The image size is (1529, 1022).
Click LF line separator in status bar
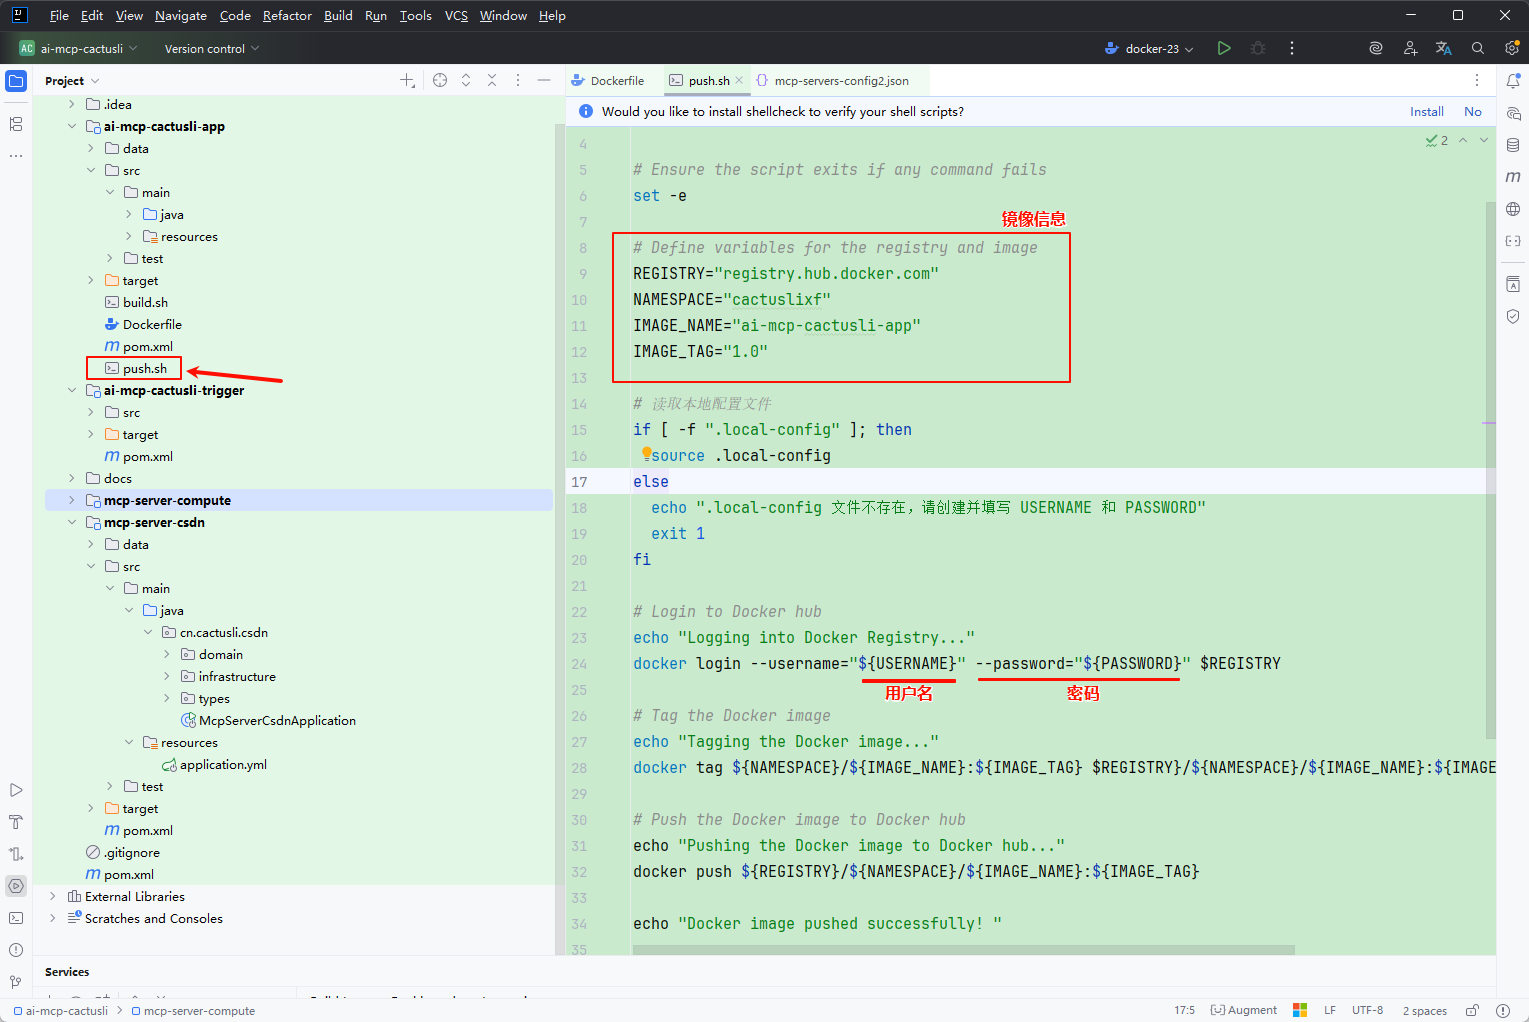pyautogui.click(x=1330, y=1010)
